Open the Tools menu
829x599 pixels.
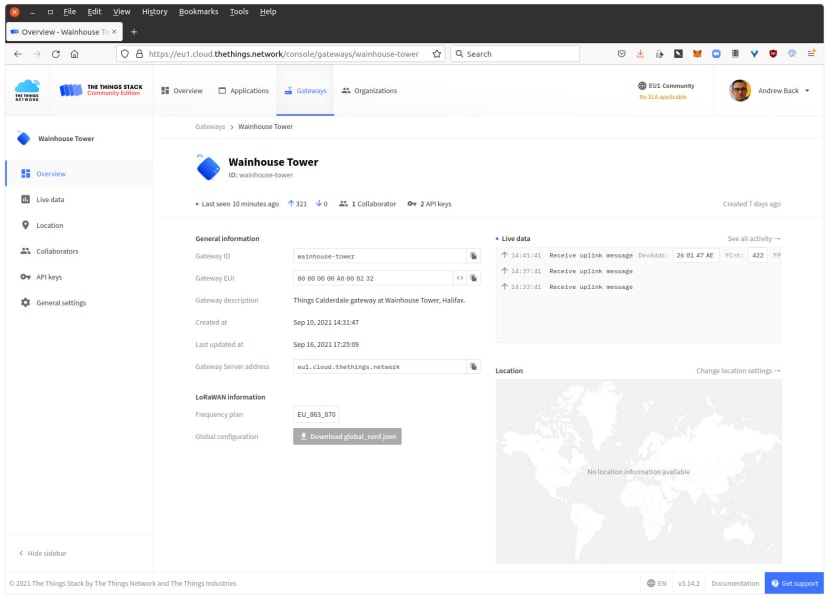pos(239,12)
